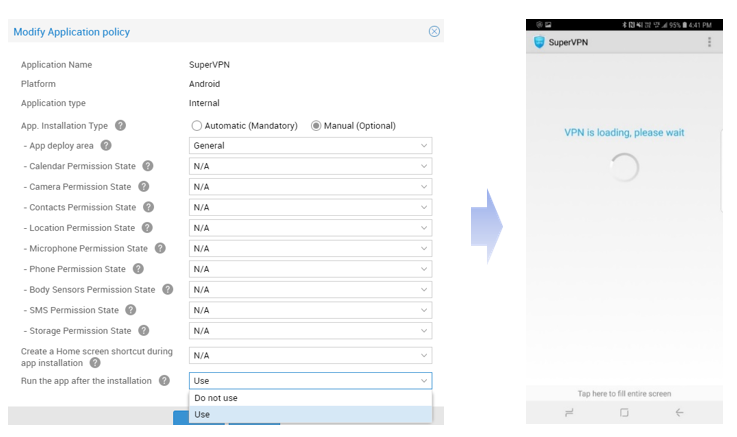Screen dimensions: 737x437
Task: Show help for SMS Permission State
Action: click(131, 310)
